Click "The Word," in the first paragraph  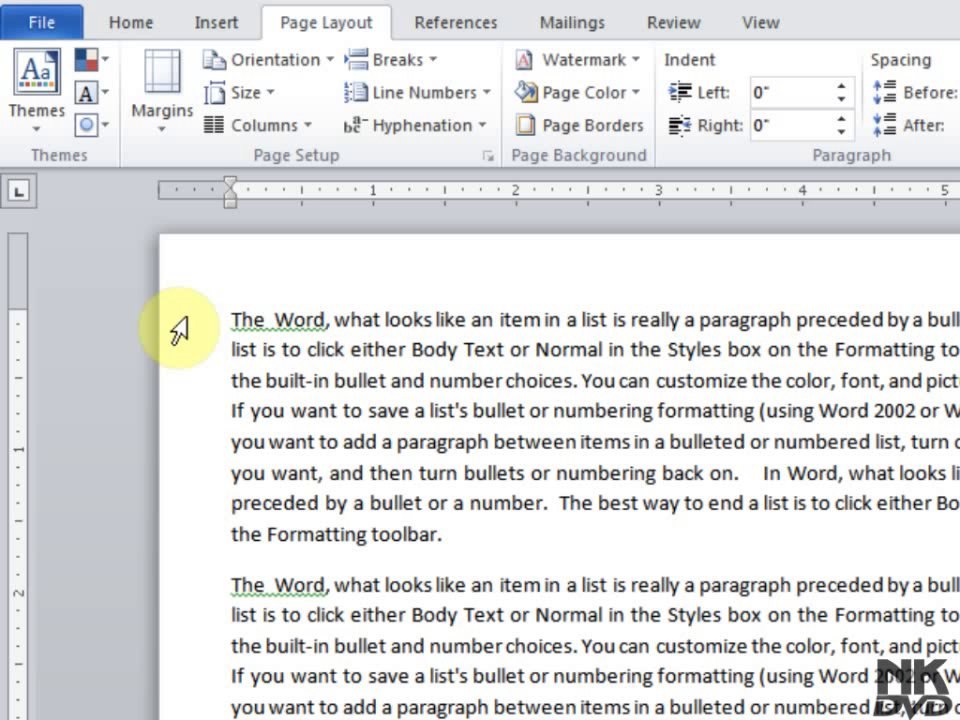(280, 320)
